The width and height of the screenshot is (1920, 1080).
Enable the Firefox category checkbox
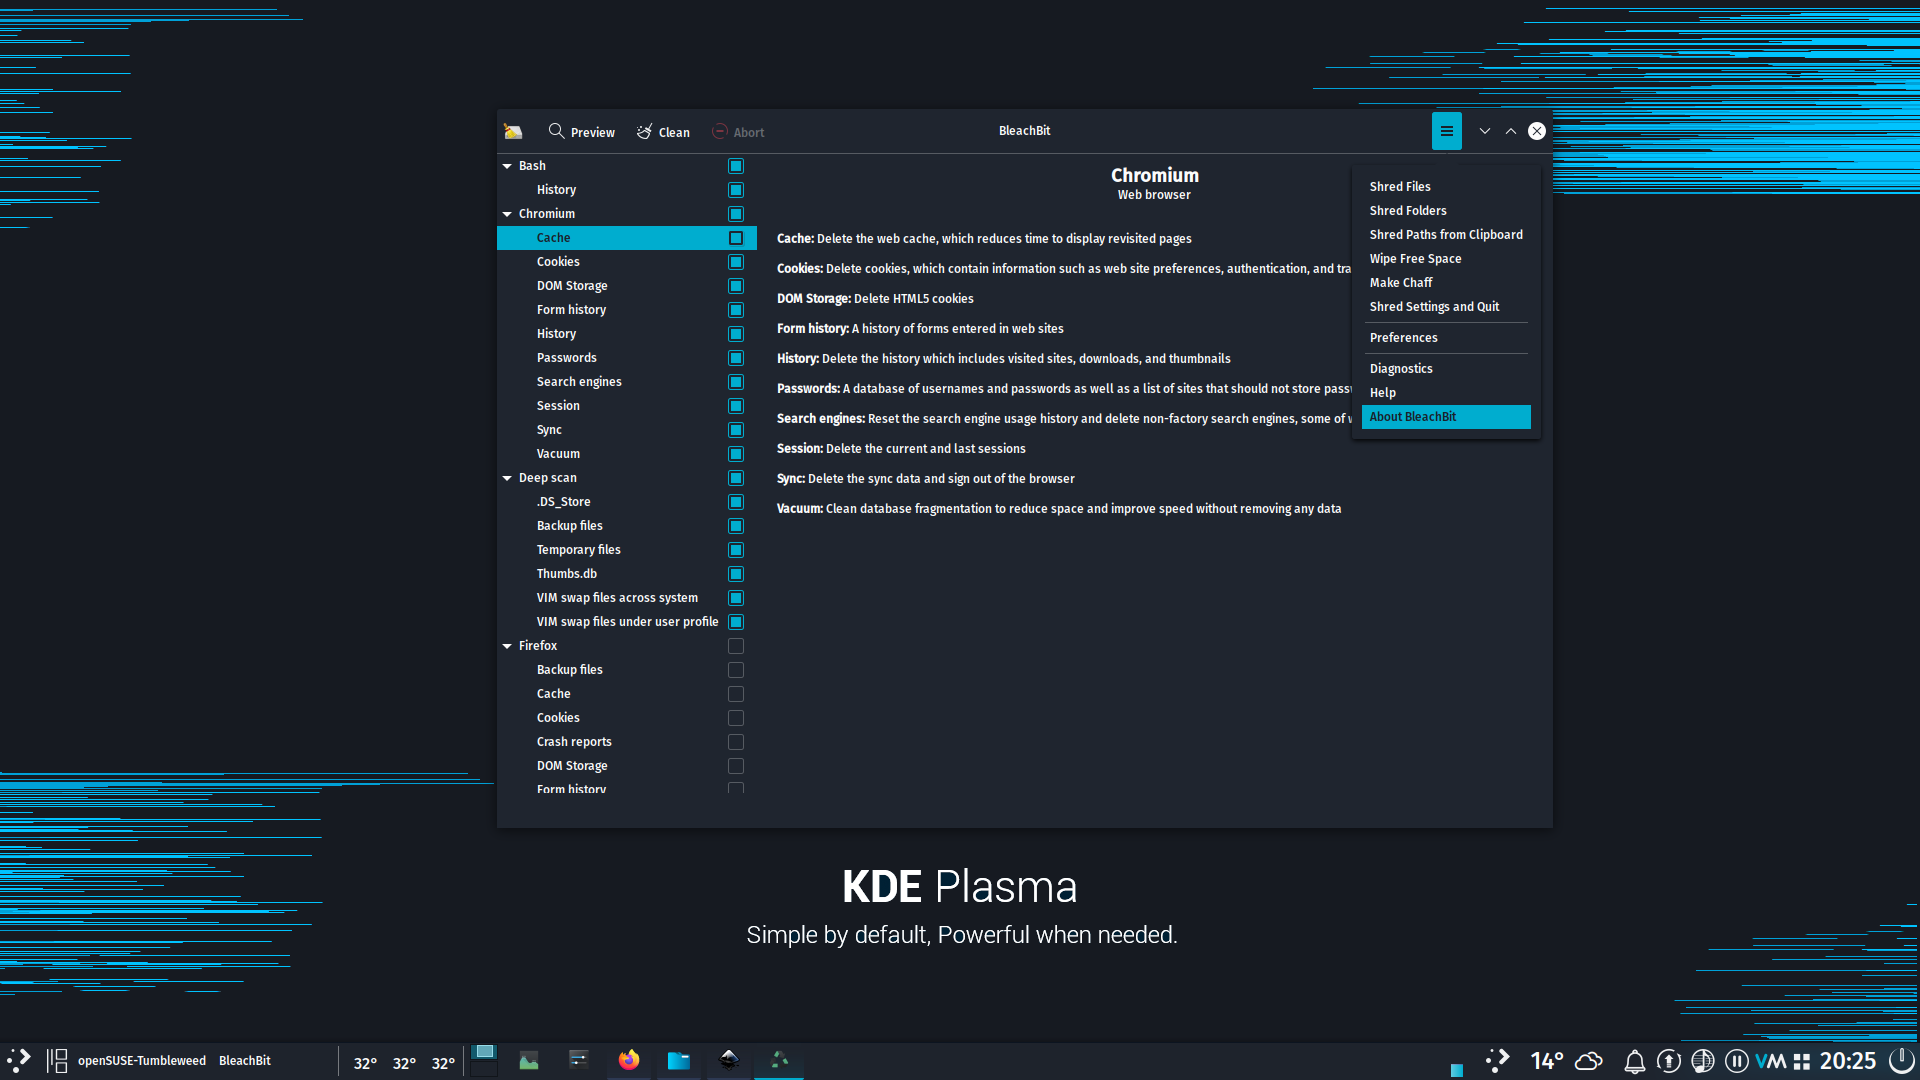(736, 646)
